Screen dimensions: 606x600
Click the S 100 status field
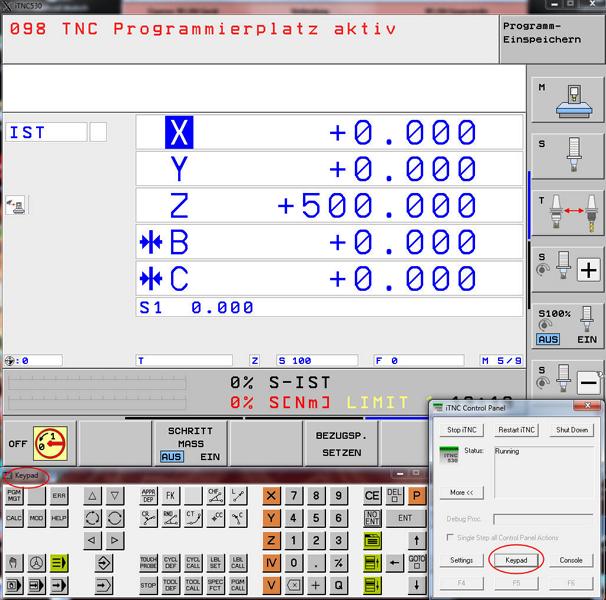pos(317,361)
